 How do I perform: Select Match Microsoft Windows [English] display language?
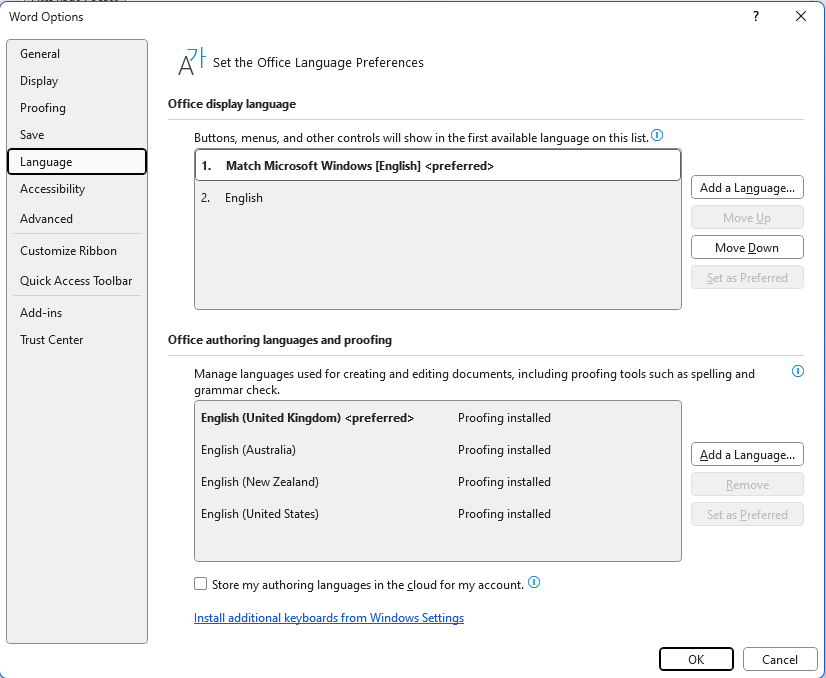[x=438, y=165]
